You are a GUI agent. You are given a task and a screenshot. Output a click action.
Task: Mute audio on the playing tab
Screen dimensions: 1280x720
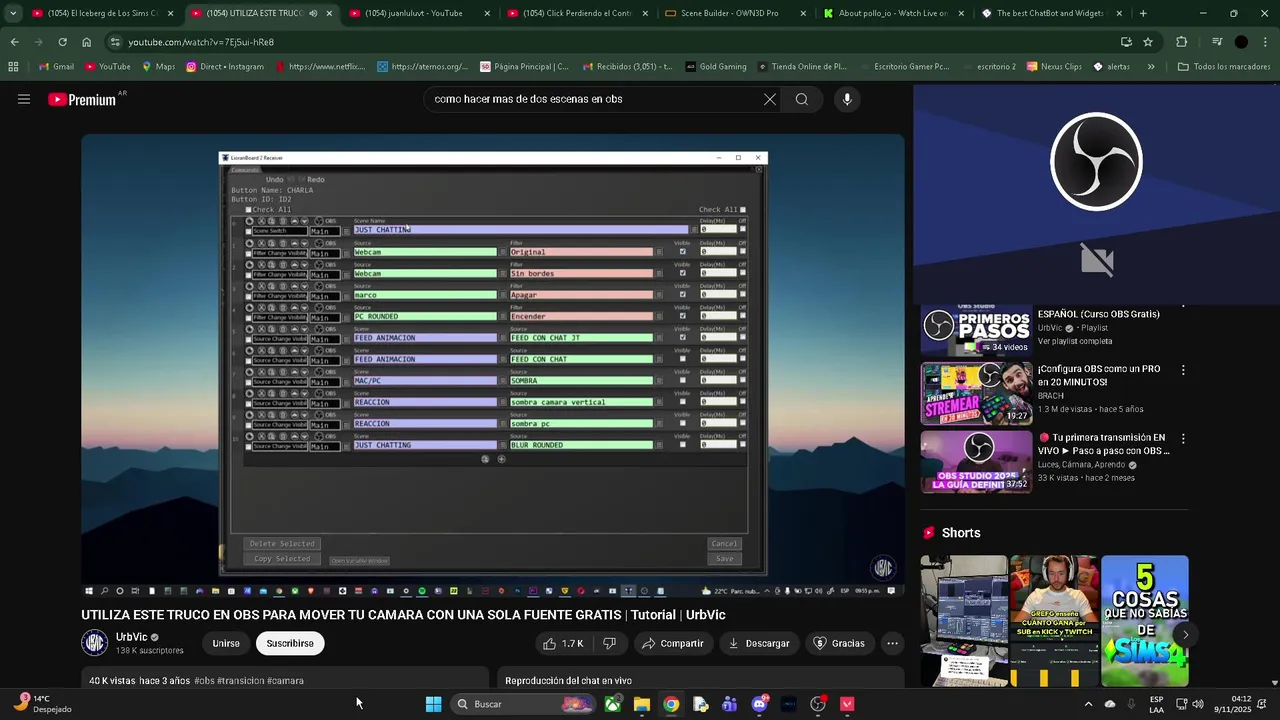point(313,13)
